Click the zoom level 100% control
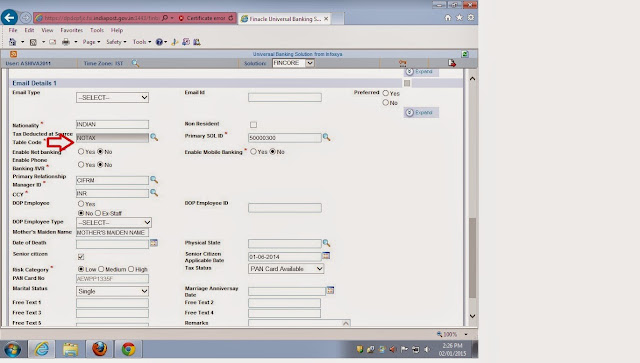This screenshot has width=640, height=363. (452, 334)
